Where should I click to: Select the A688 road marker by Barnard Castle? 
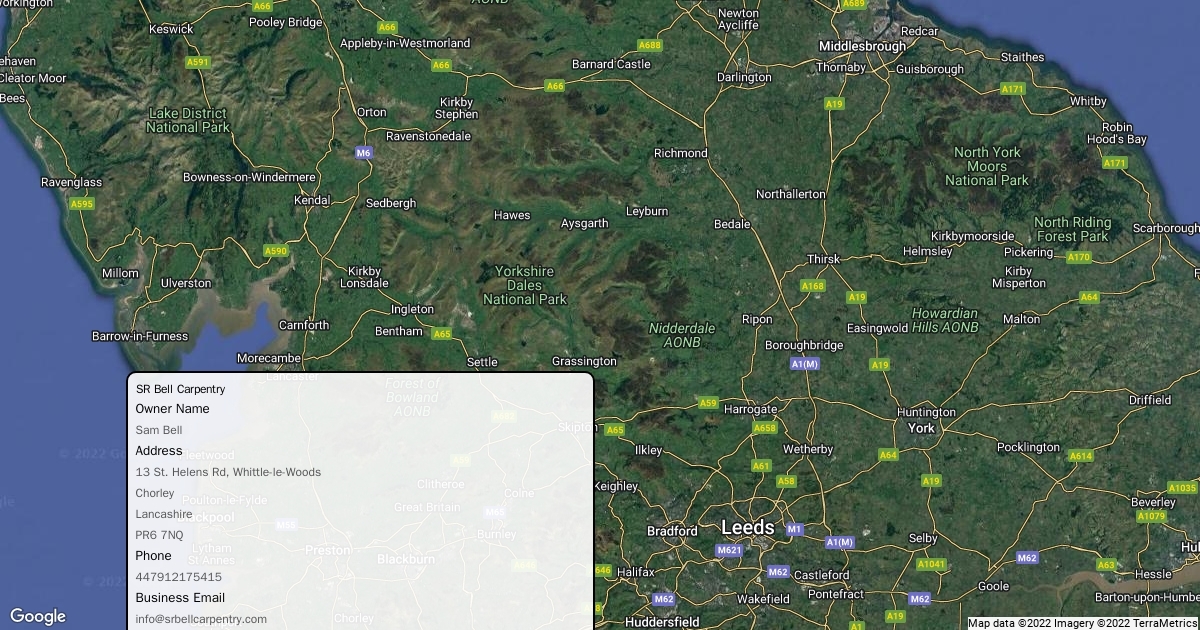(x=650, y=45)
